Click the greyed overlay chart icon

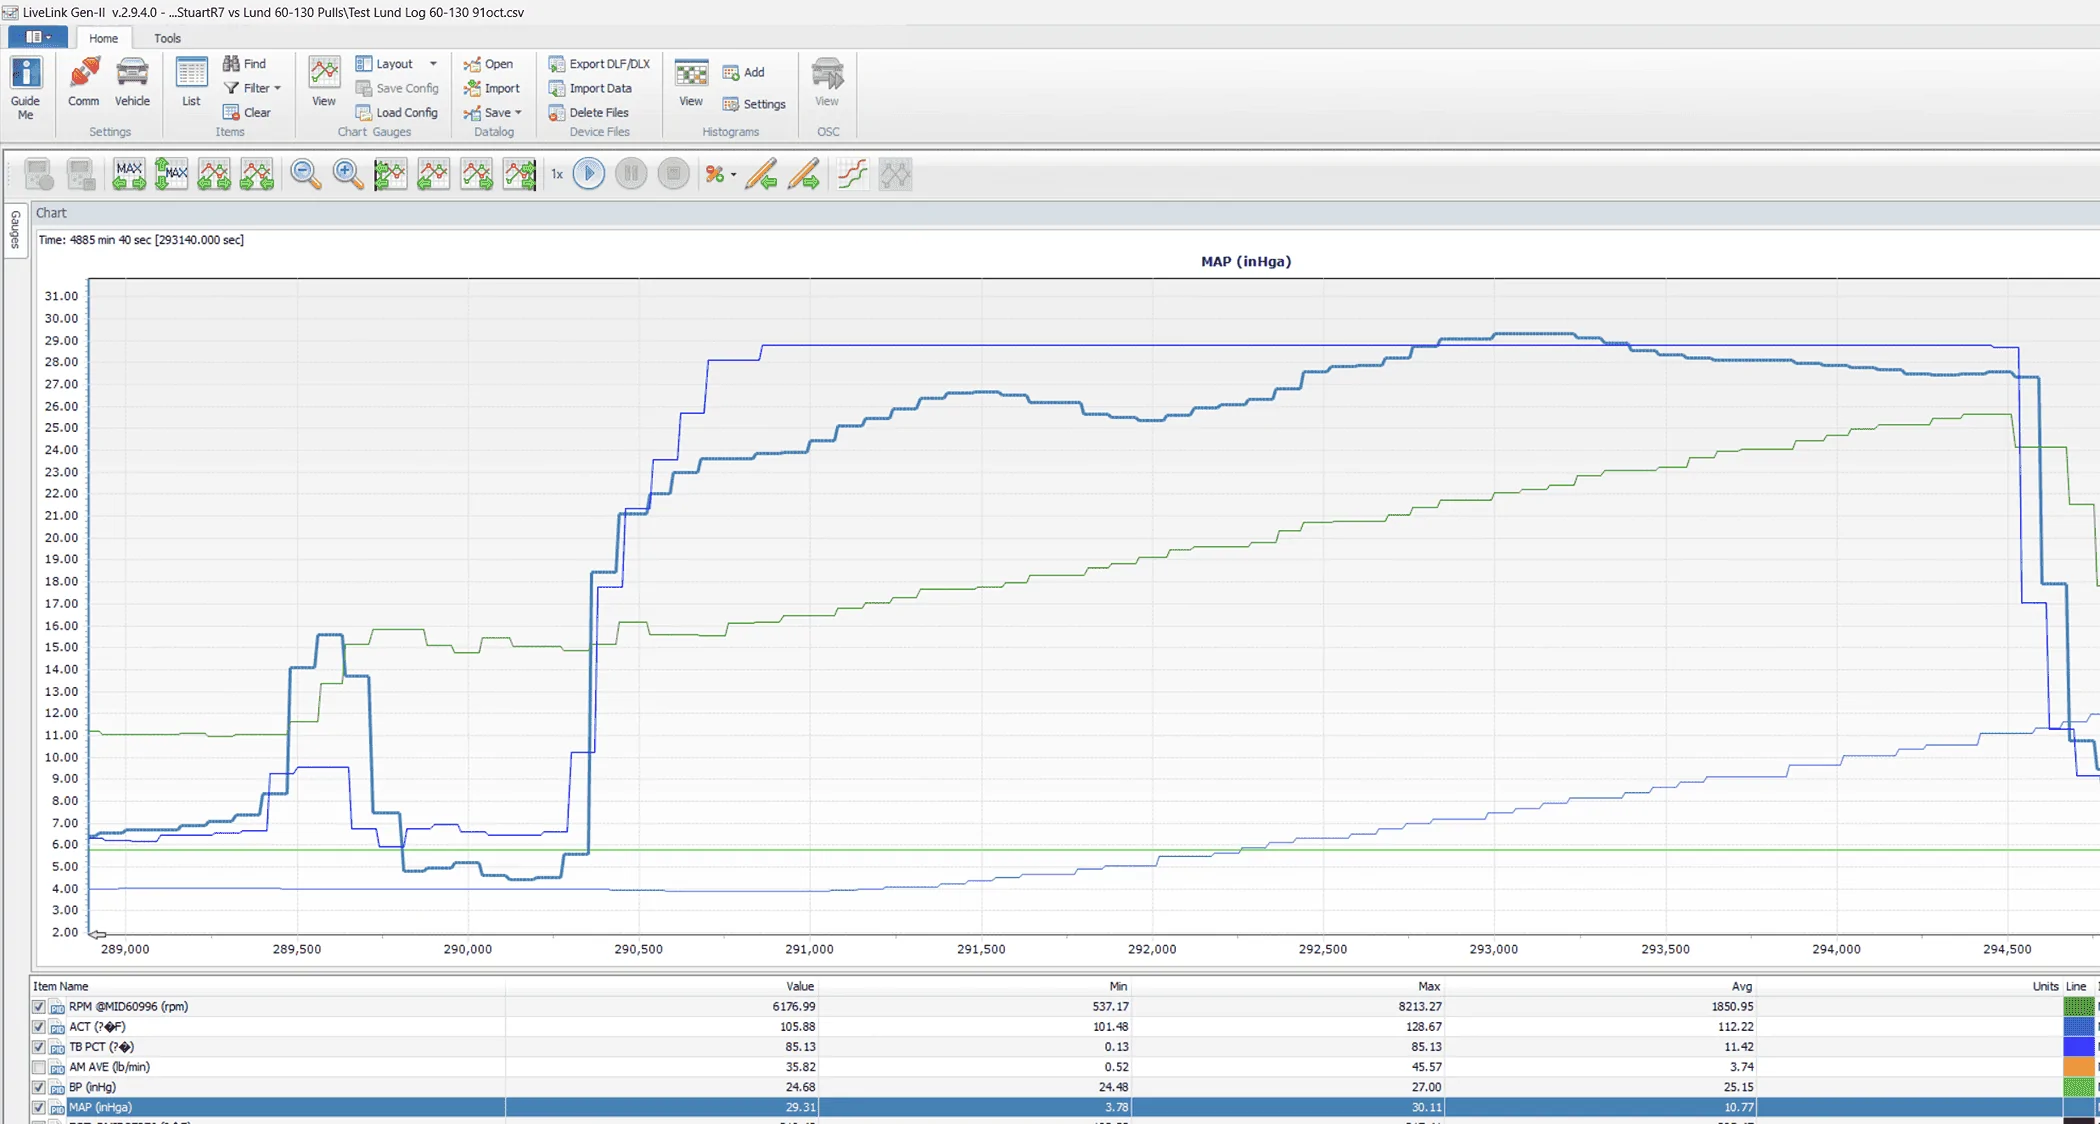click(895, 174)
